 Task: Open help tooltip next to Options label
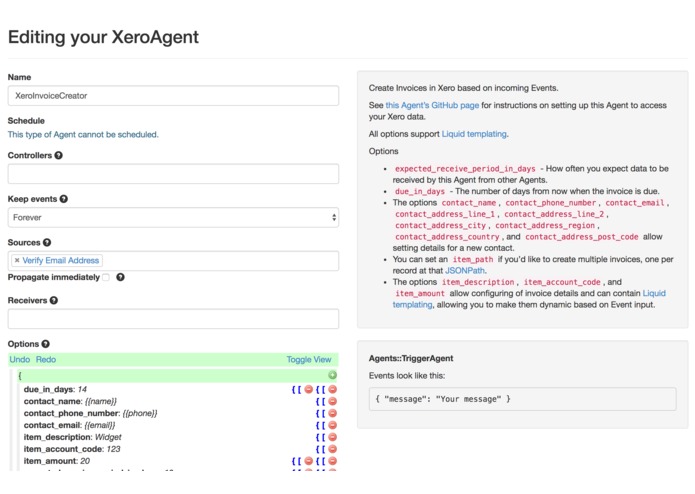(46, 344)
